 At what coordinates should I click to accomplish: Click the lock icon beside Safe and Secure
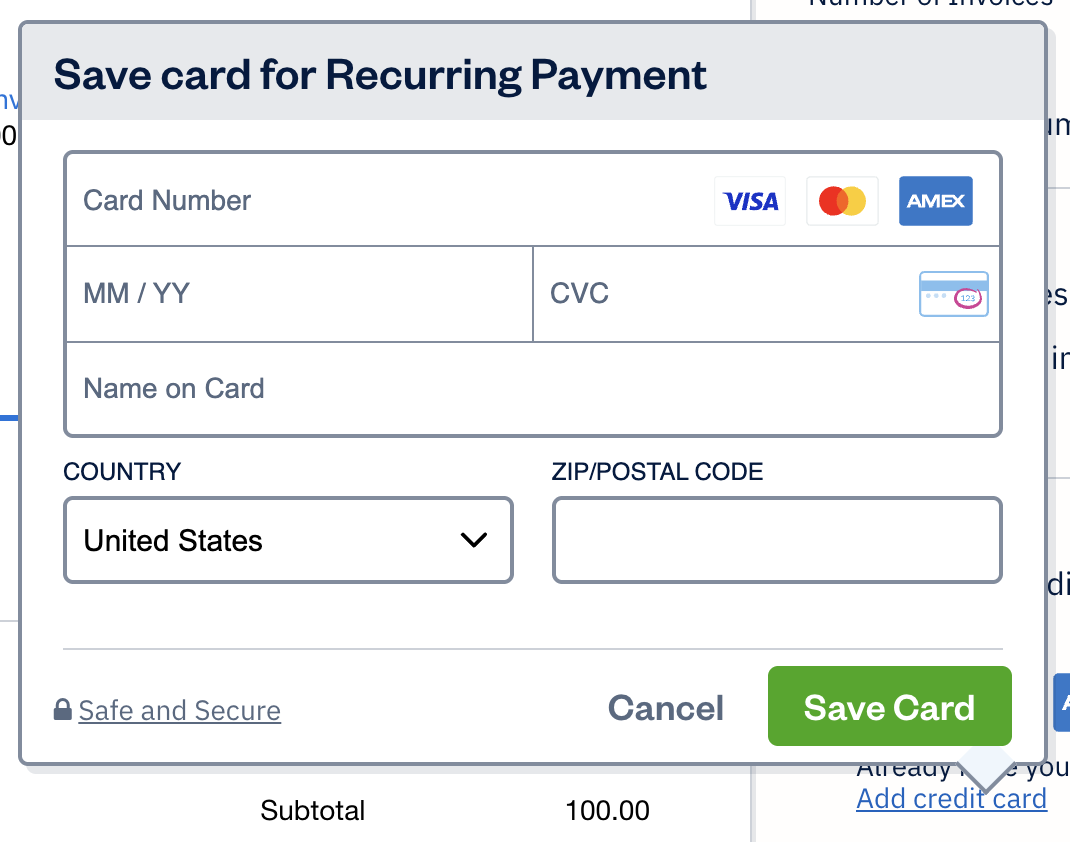pos(63,710)
